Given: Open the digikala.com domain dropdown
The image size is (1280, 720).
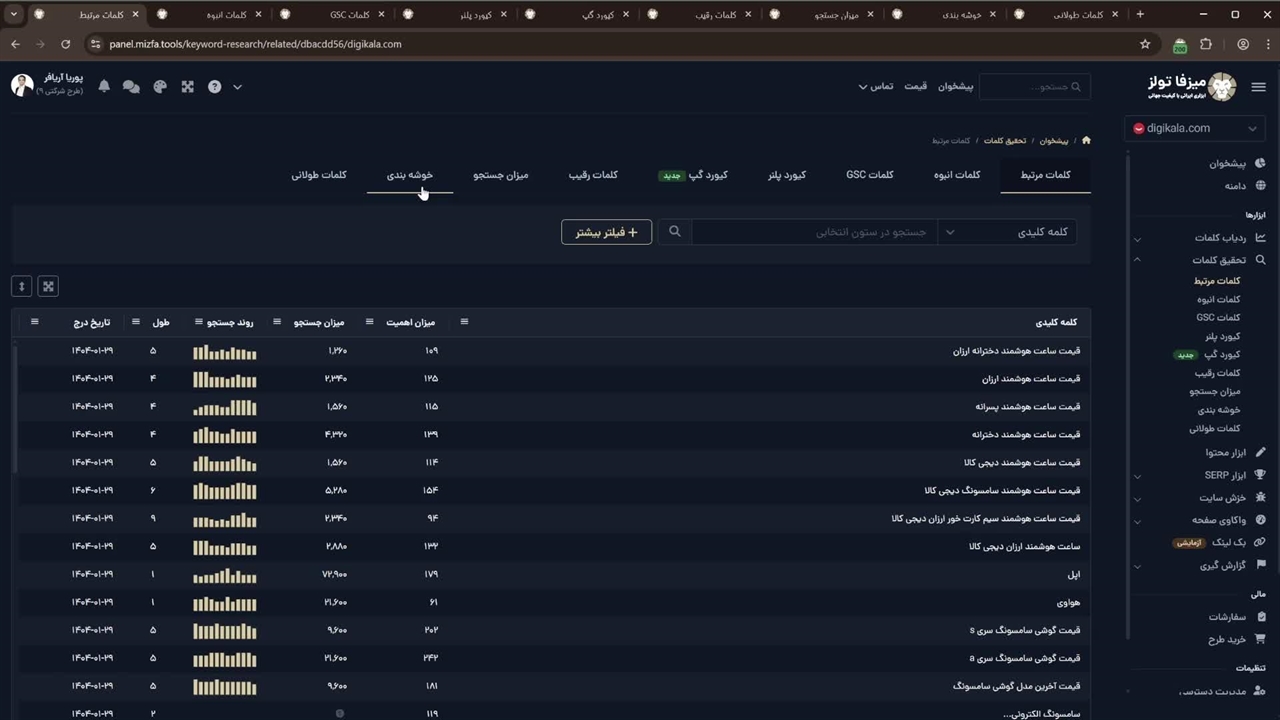Looking at the screenshot, I should [1196, 128].
